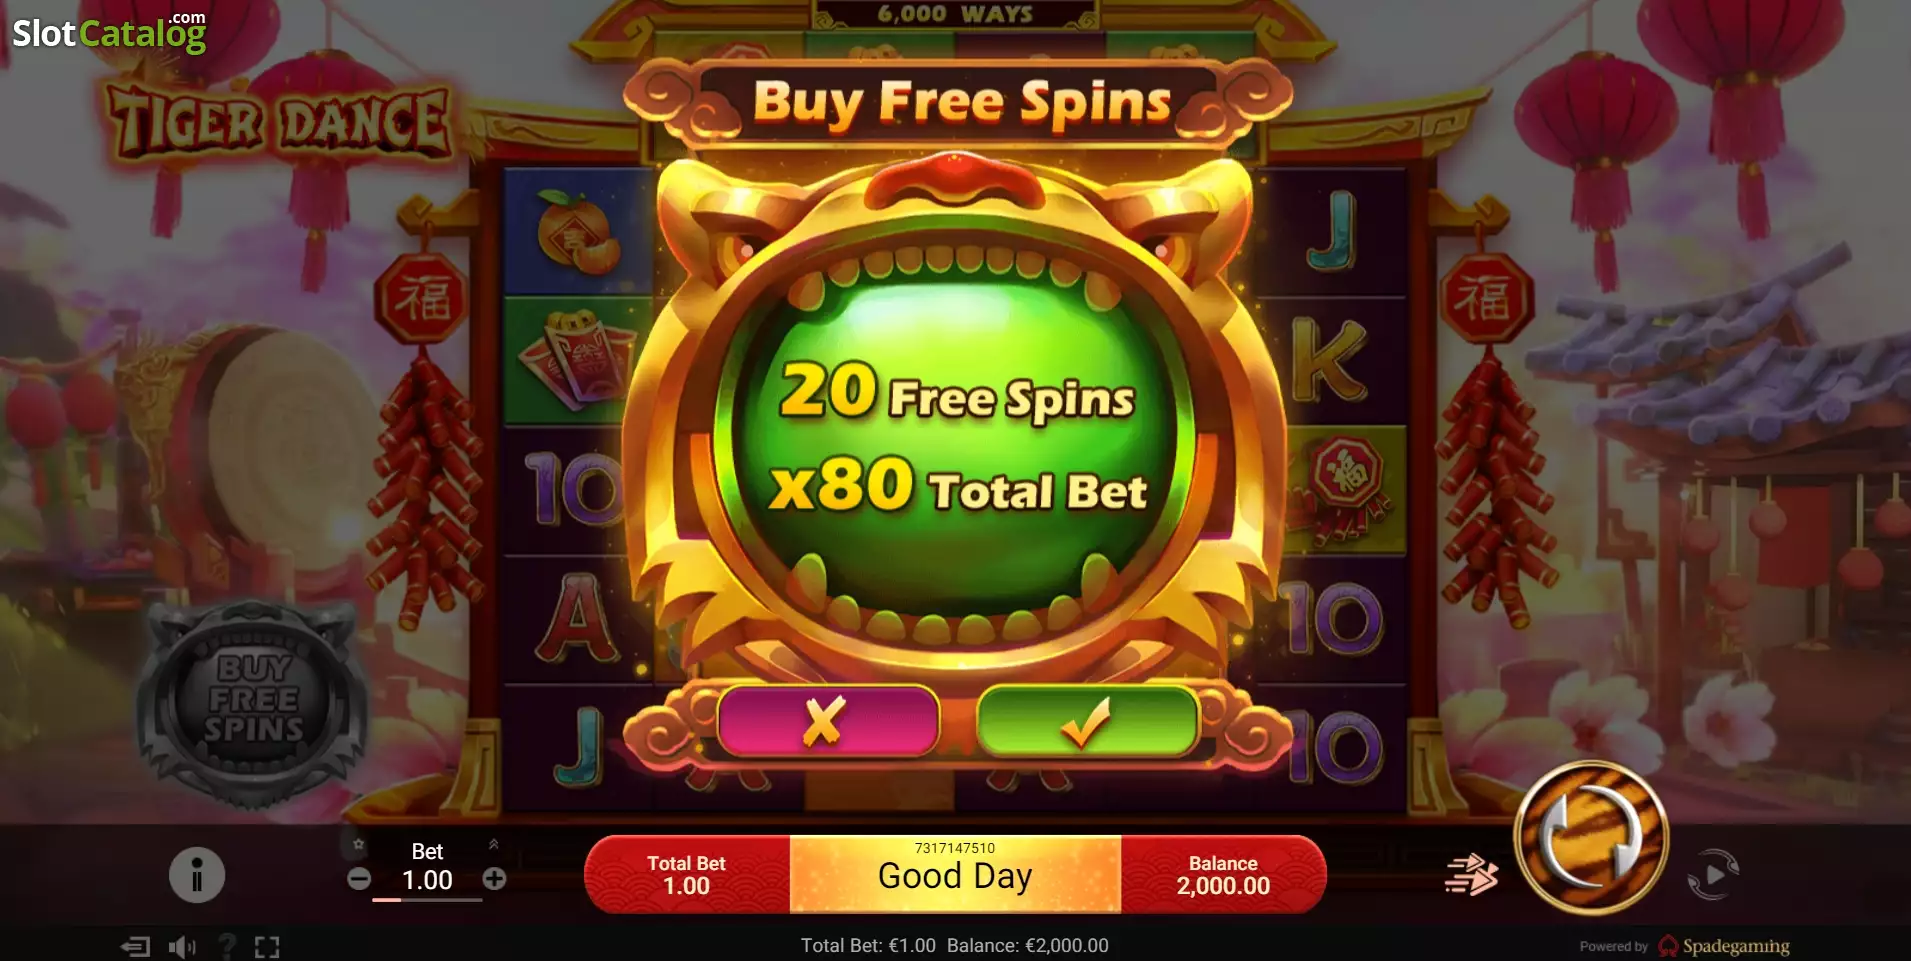Toggle fullscreen mode icon
1911x961 pixels.
(267, 946)
